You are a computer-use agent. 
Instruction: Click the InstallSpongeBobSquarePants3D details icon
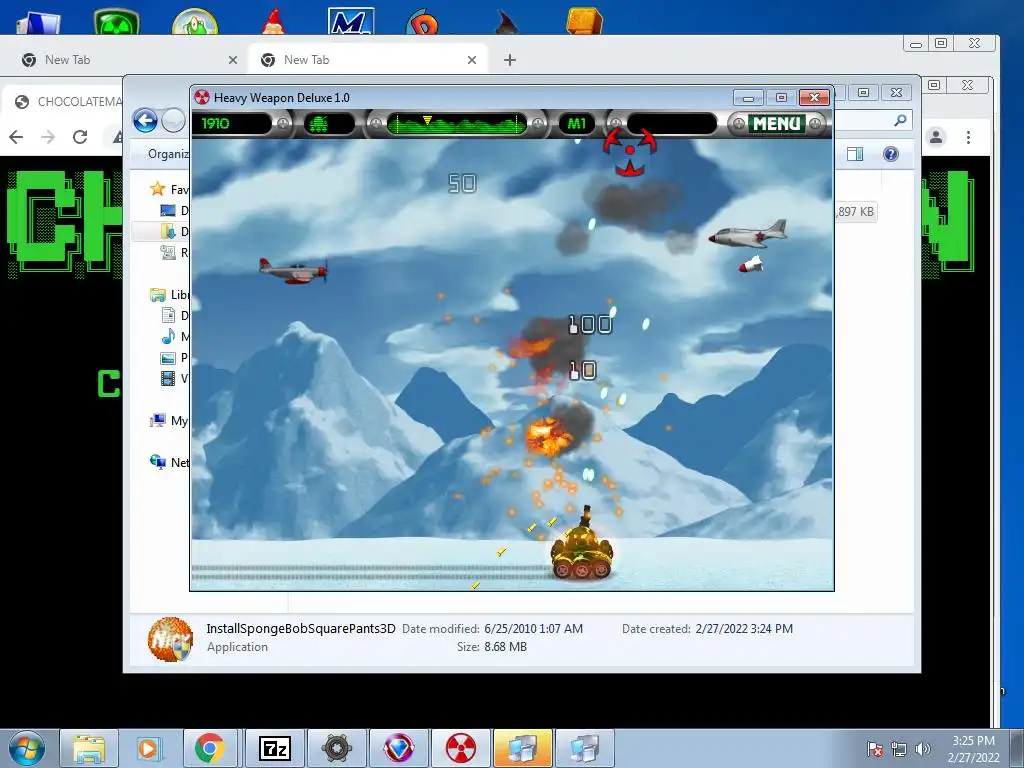(x=170, y=639)
